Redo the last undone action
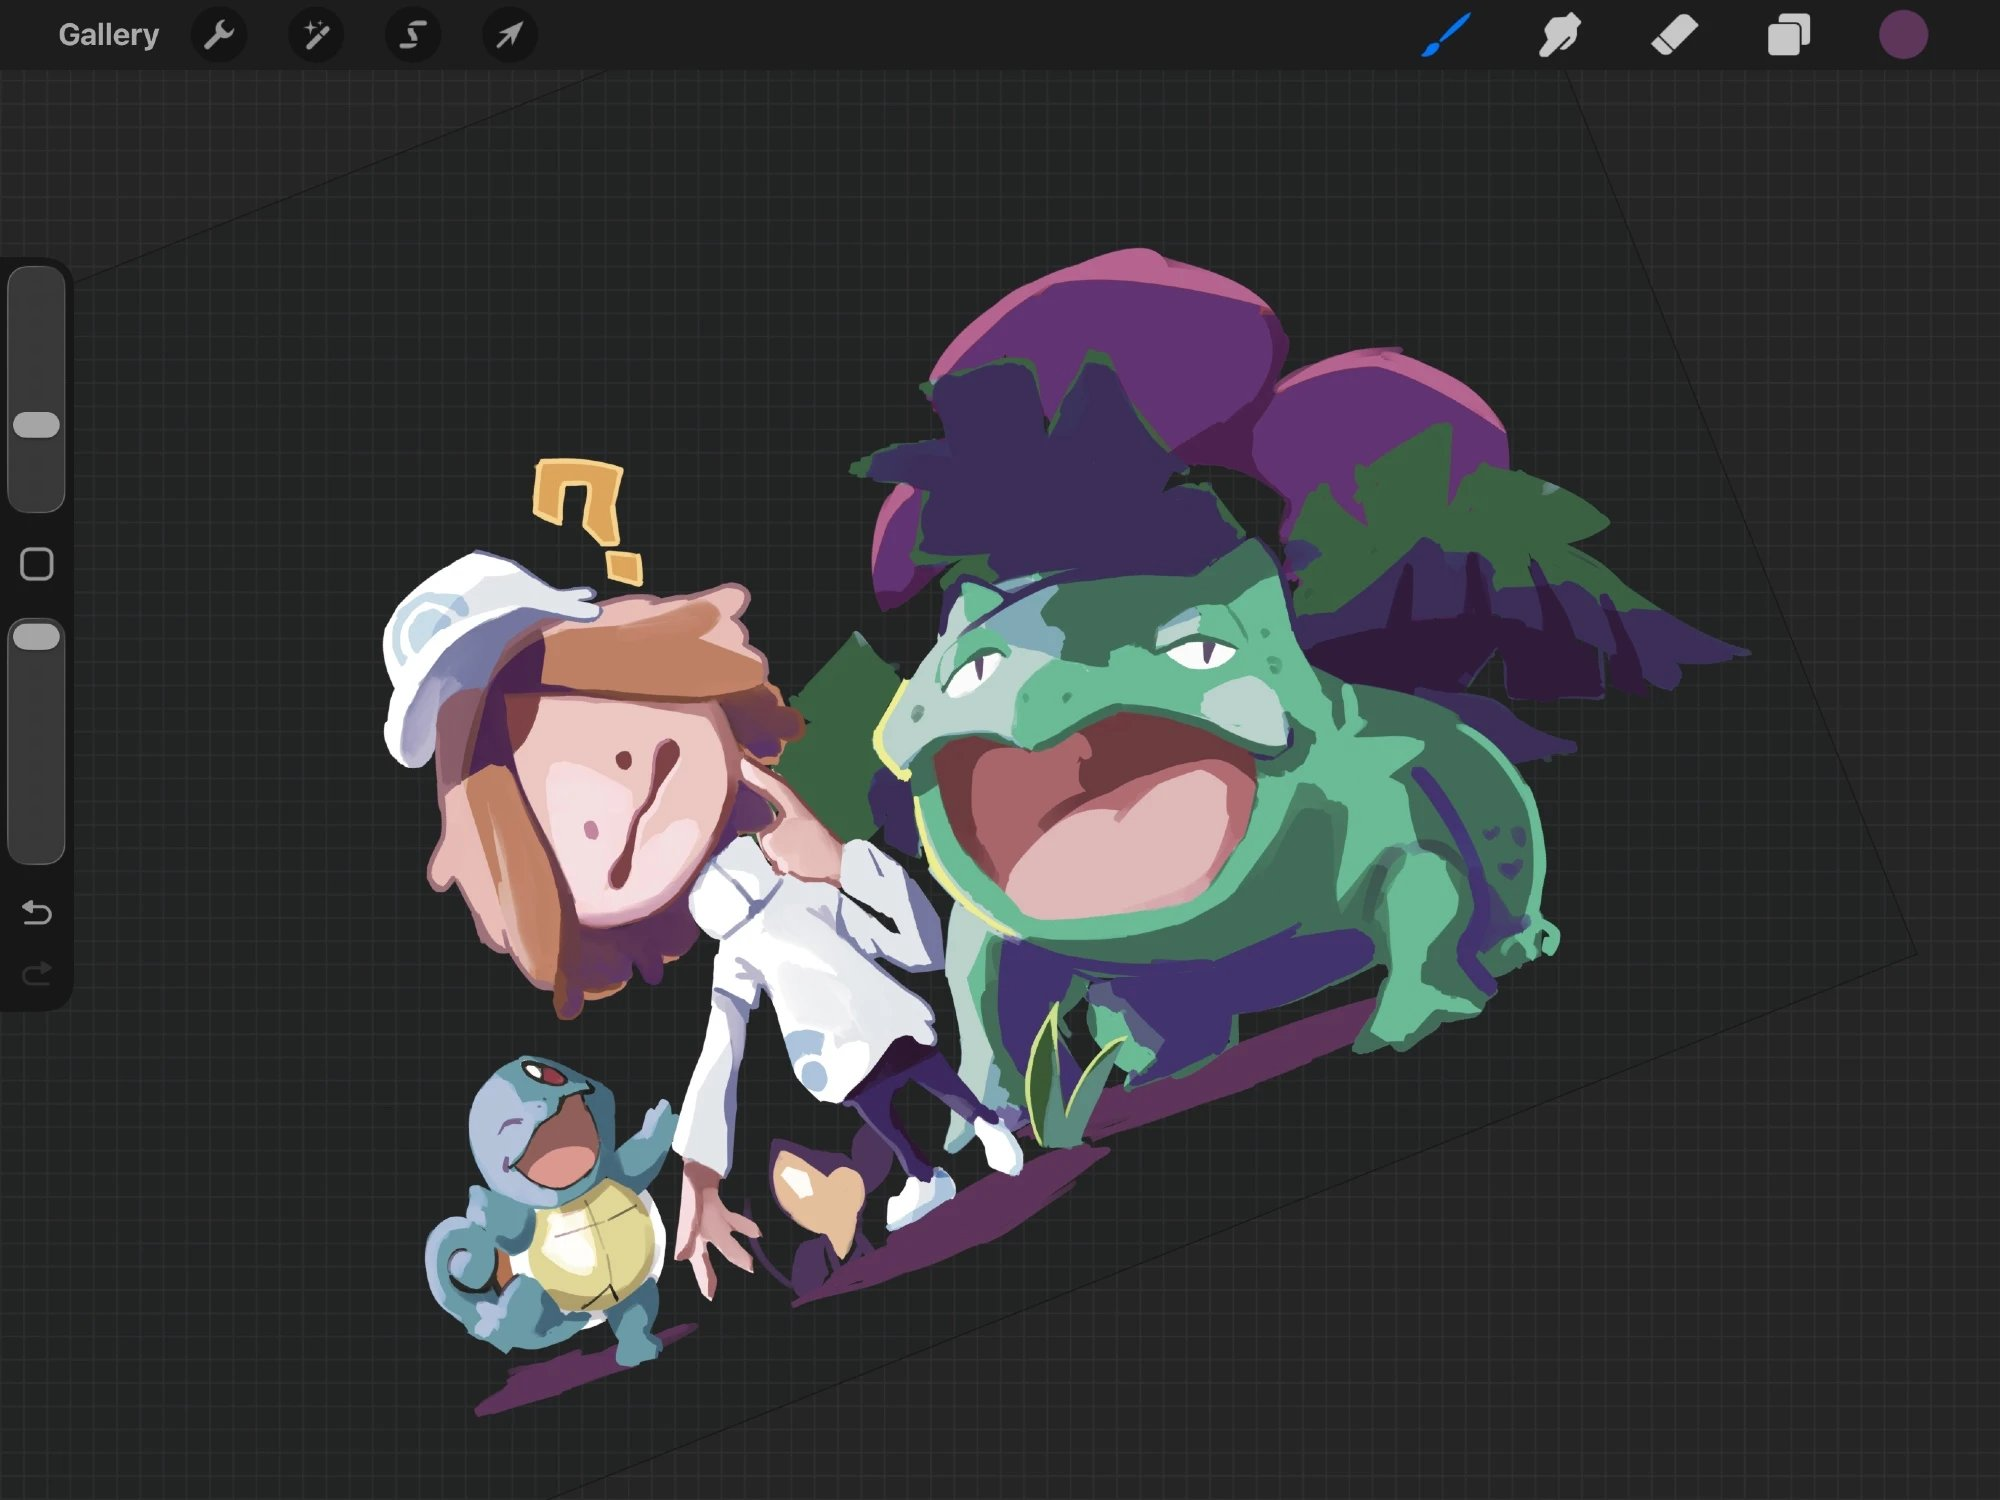This screenshot has height=1500, width=2000. coord(37,973)
